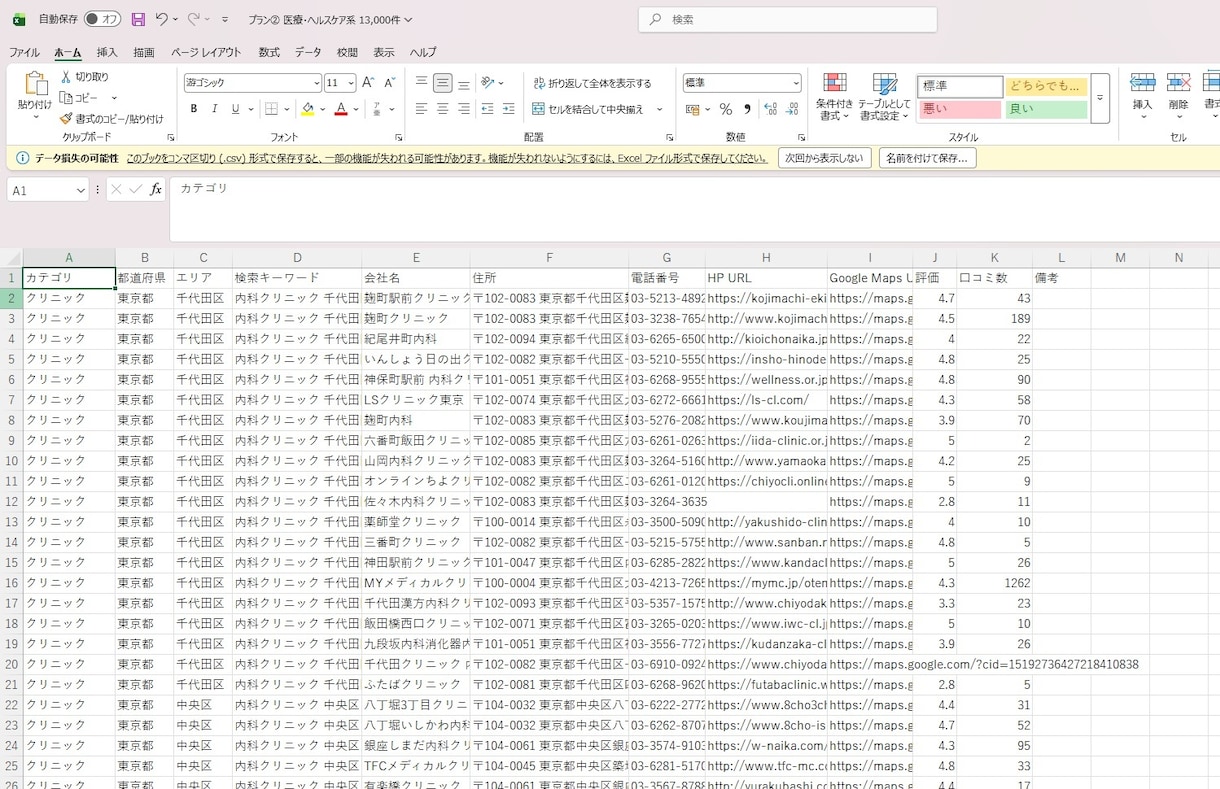1220x789 pixels.
Task: Click the Insert Function fx icon
Action: (x=156, y=189)
